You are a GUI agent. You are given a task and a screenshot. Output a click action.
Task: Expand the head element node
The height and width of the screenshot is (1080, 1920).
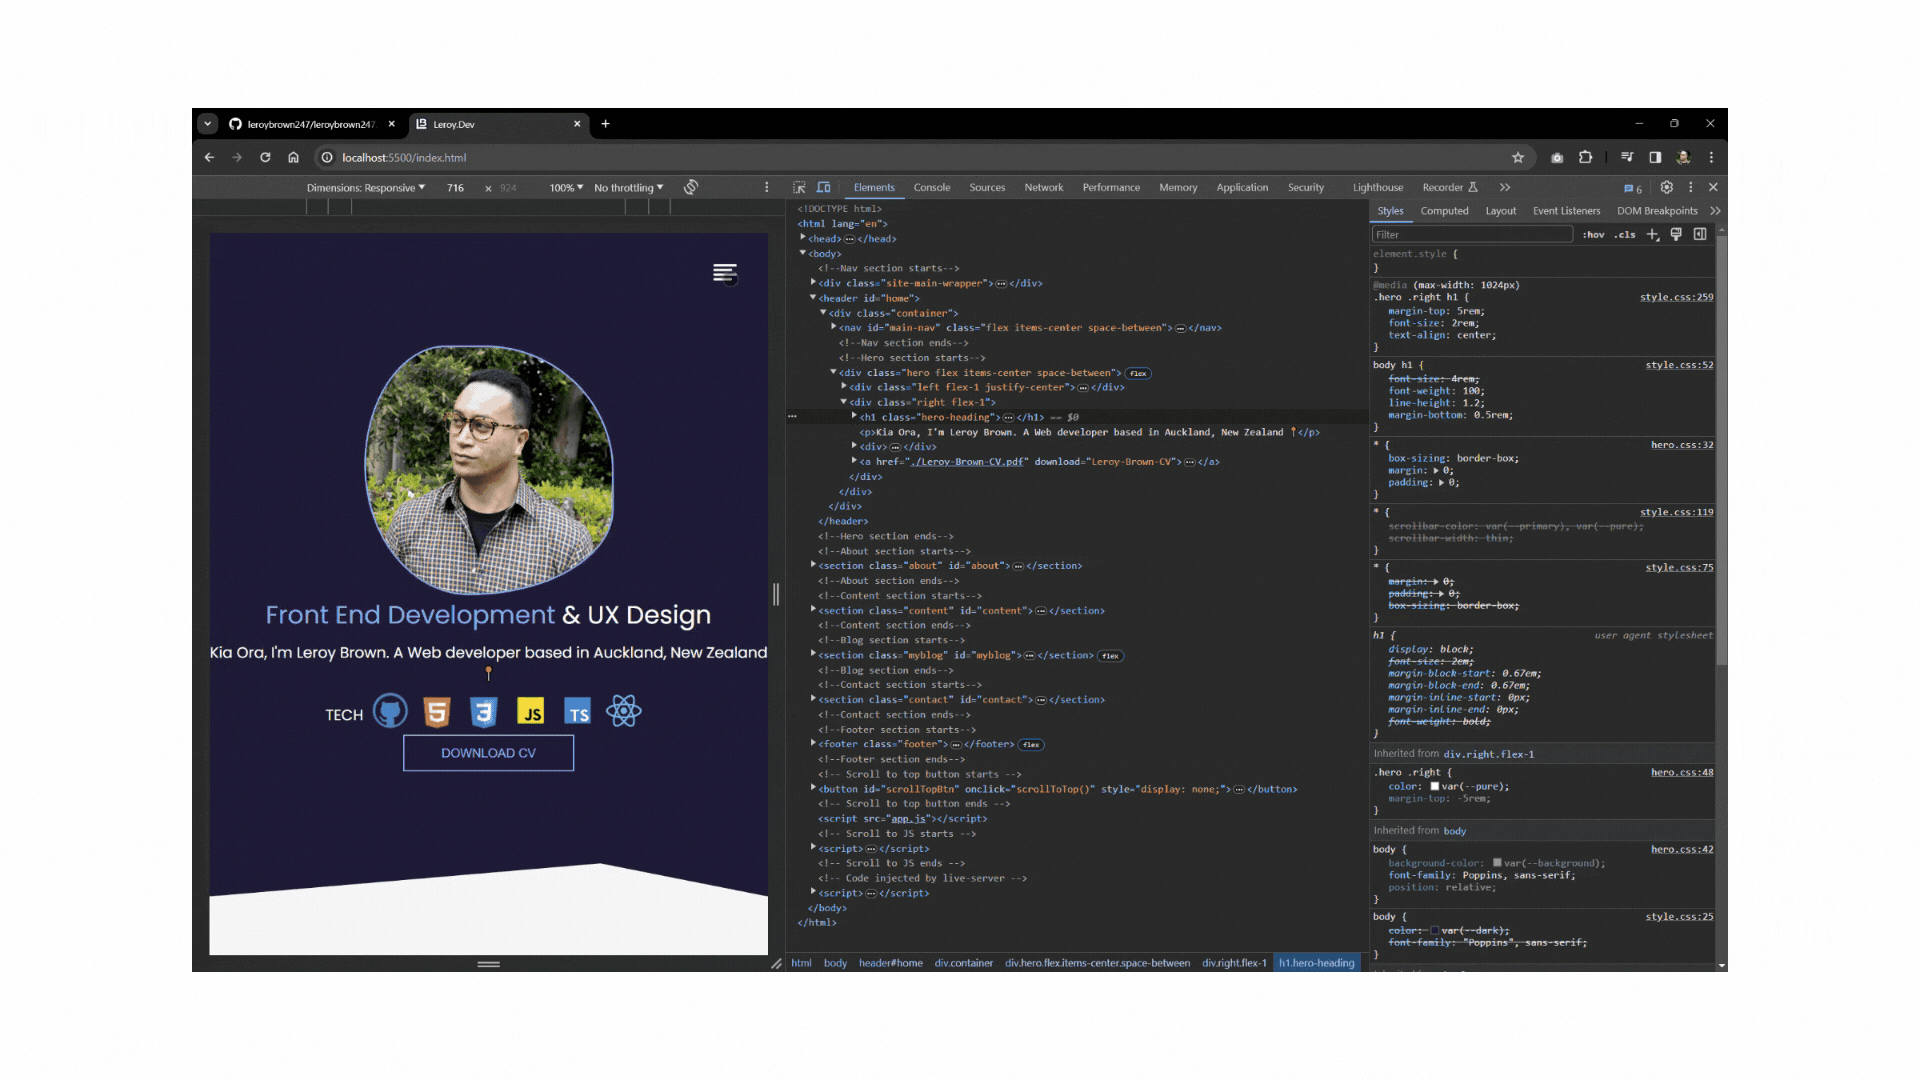coord(803,238)
